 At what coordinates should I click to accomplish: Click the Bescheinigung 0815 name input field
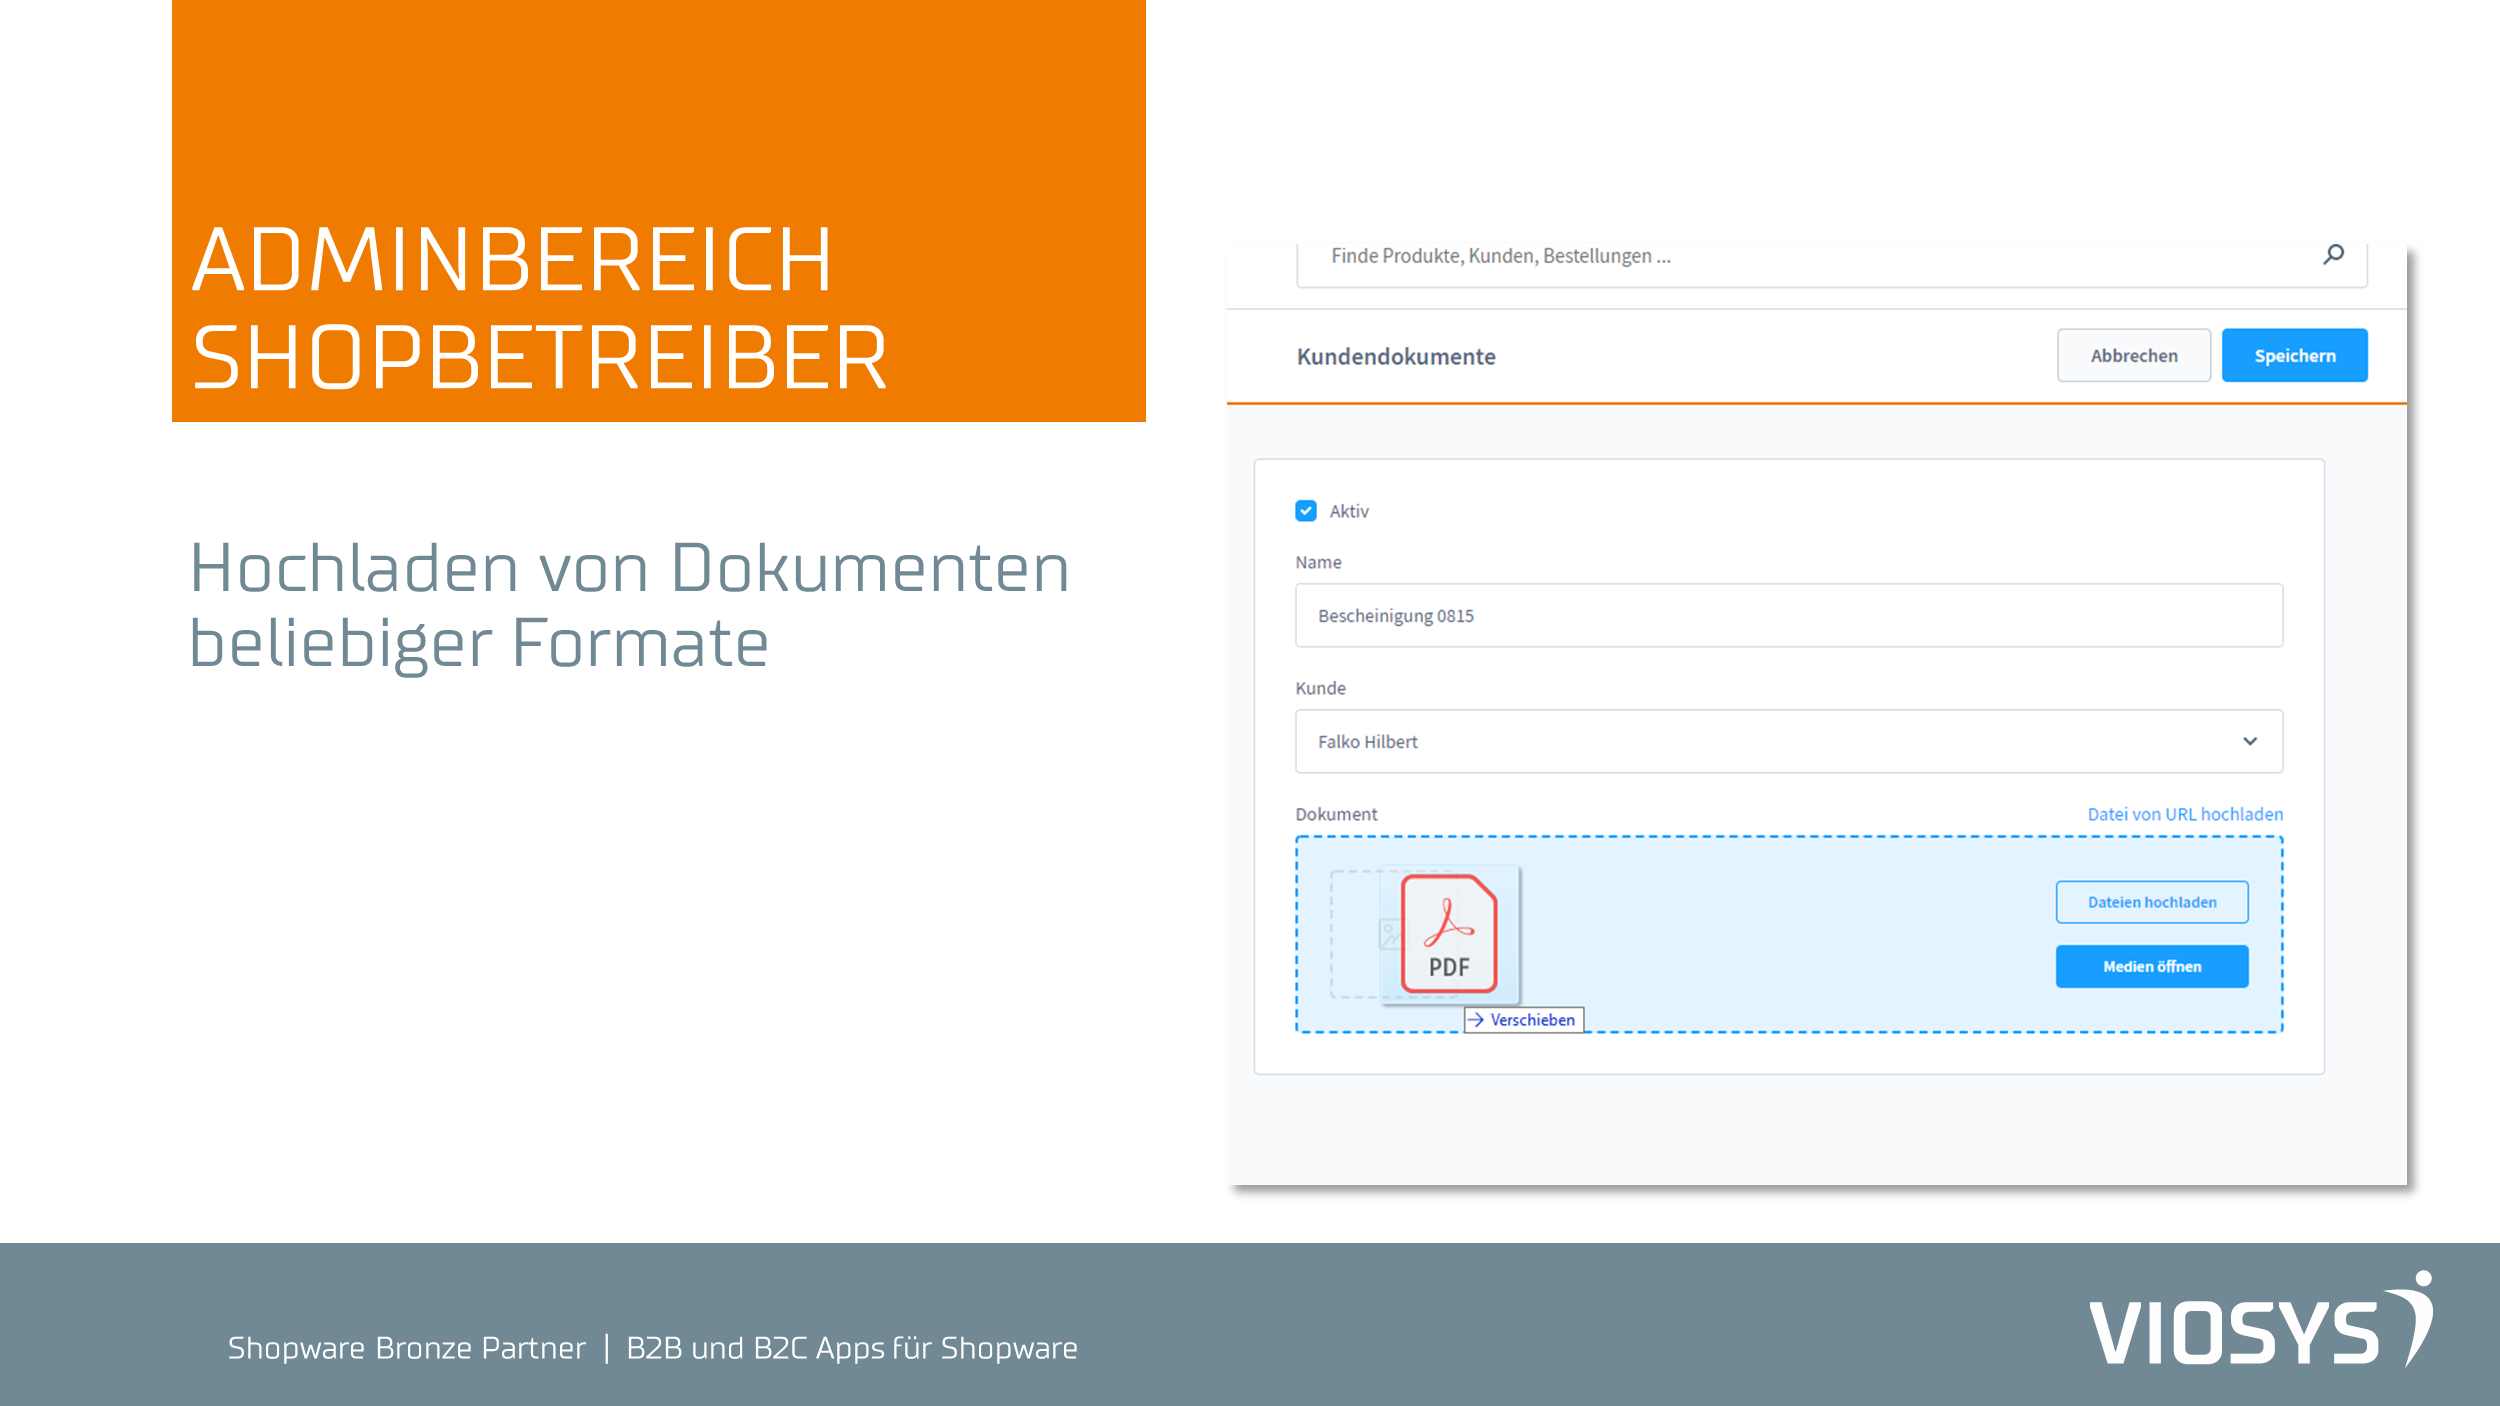pos(1789,615)
